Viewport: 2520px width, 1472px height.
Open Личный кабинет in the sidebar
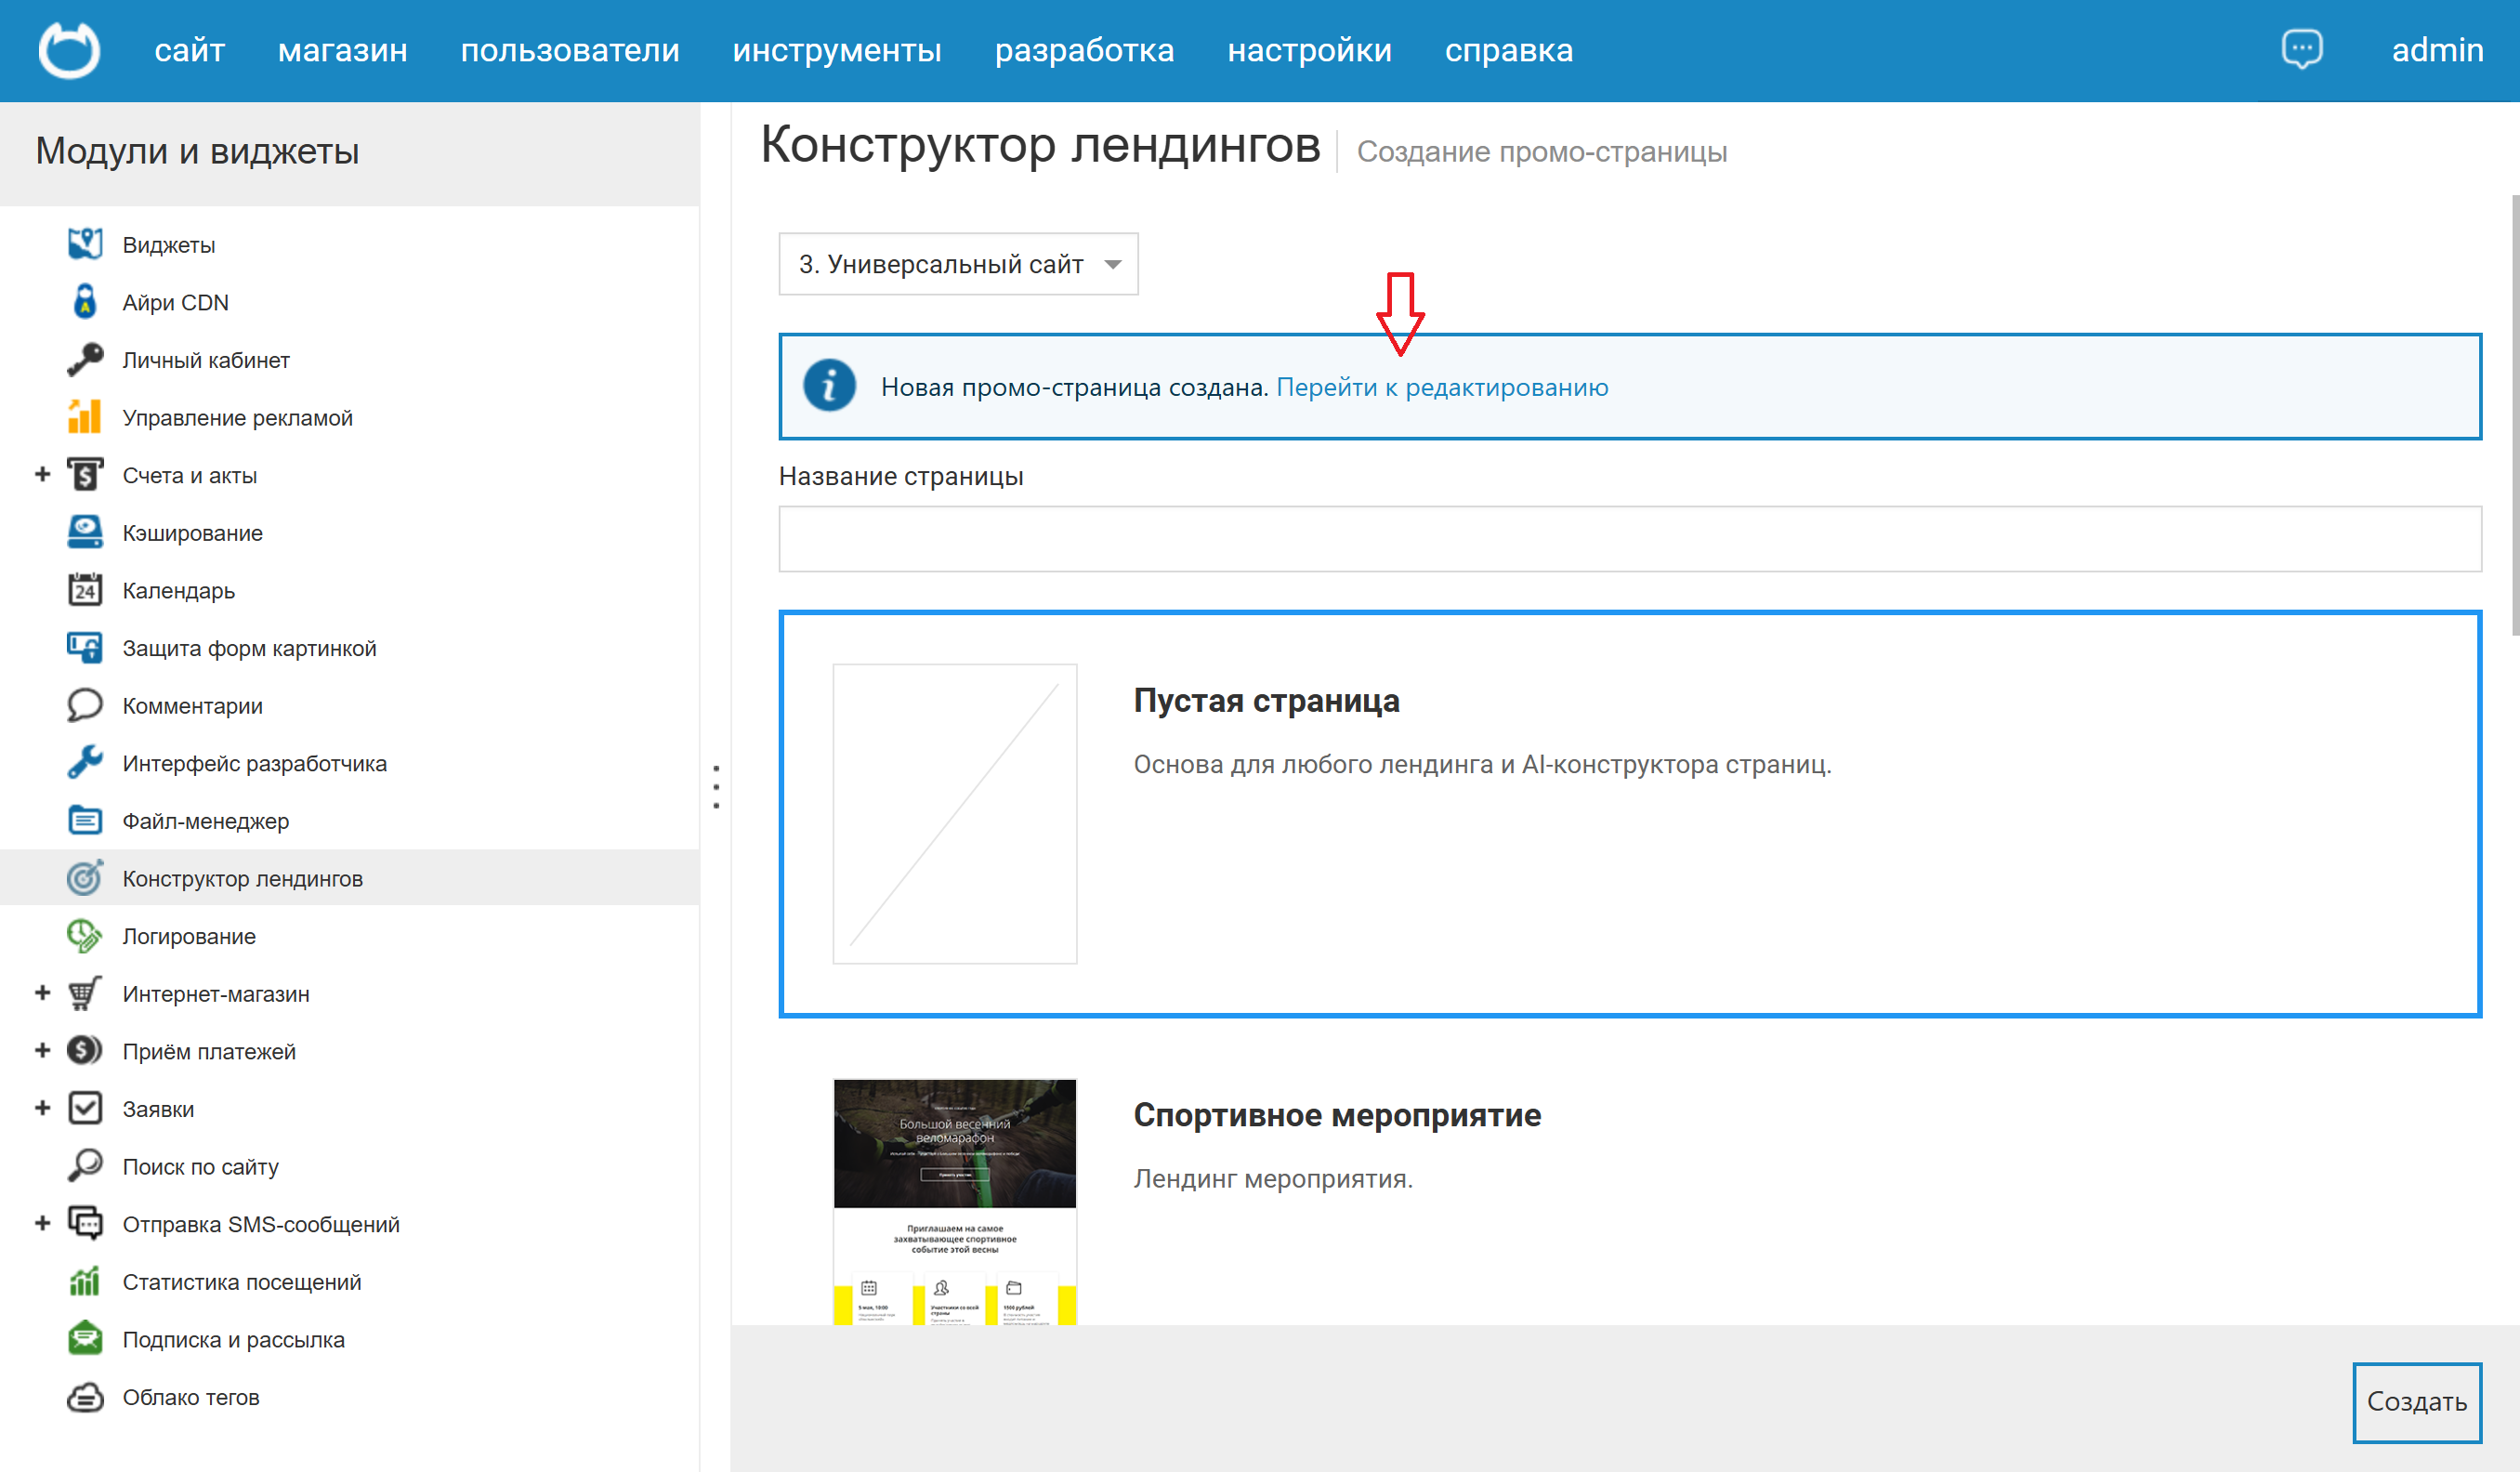(206, 360)
